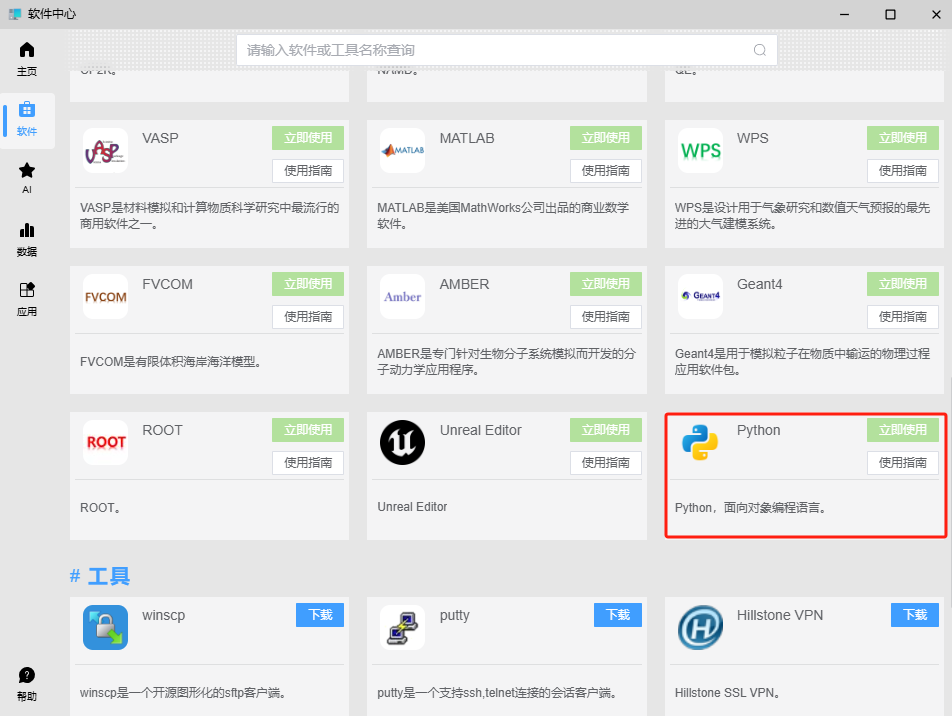Minimize the 软件中心 window
Screen dimensions: 952x716
coord(844,14)
